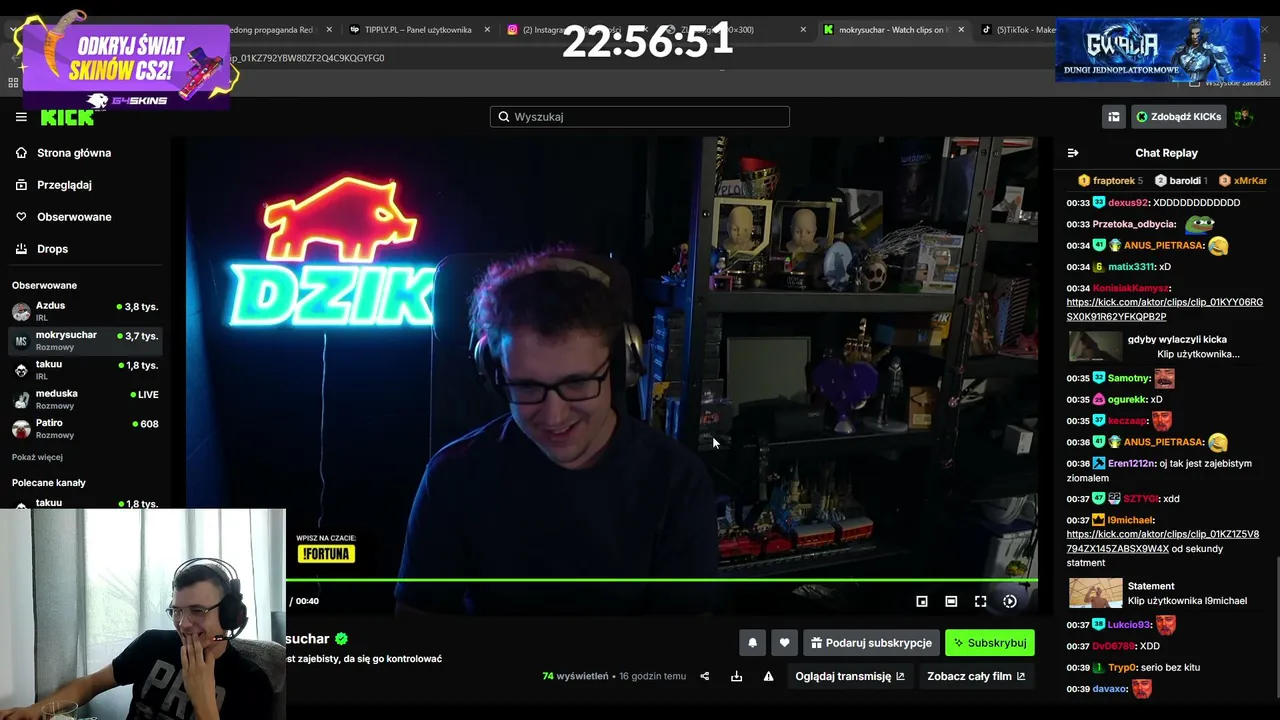Image resolution: width=1280 pixels, height=720 pixels.
Task: Click the Zdobądź KICKs button
Action: click(1178, 117)
